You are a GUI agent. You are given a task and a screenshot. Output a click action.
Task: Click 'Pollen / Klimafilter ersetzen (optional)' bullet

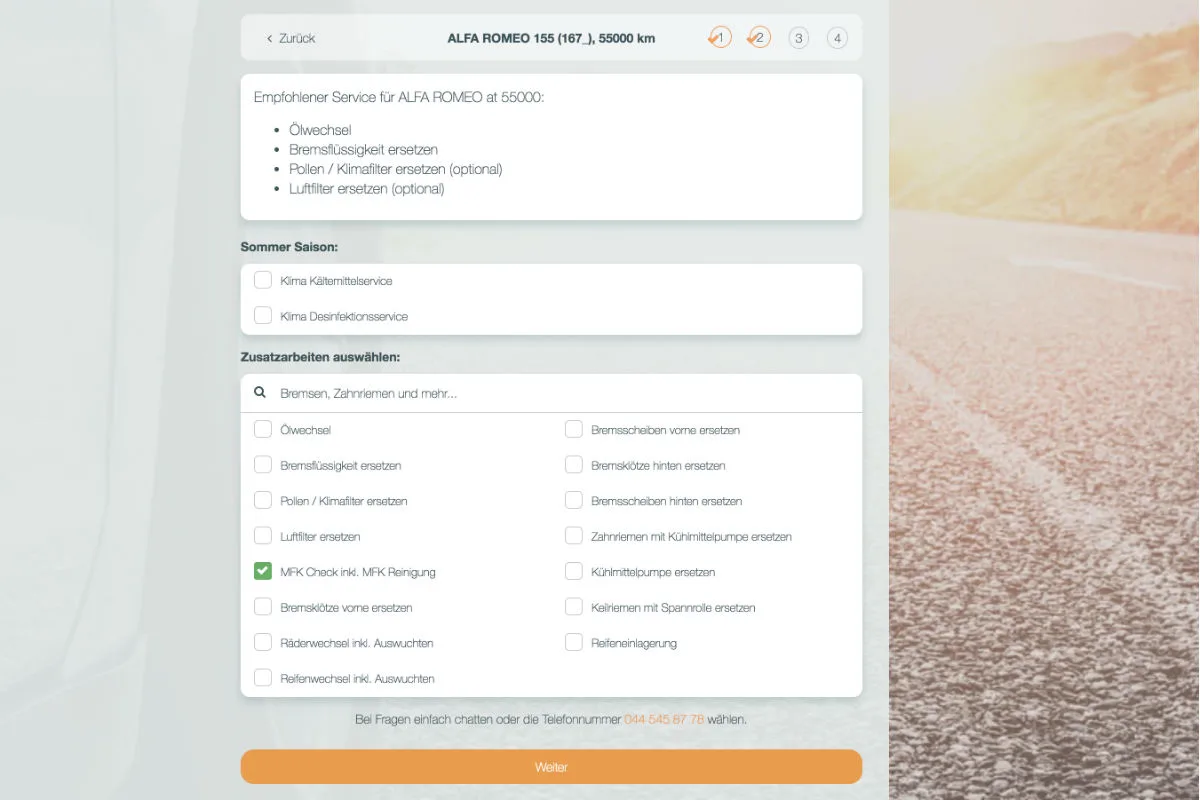tap(396, 169)
